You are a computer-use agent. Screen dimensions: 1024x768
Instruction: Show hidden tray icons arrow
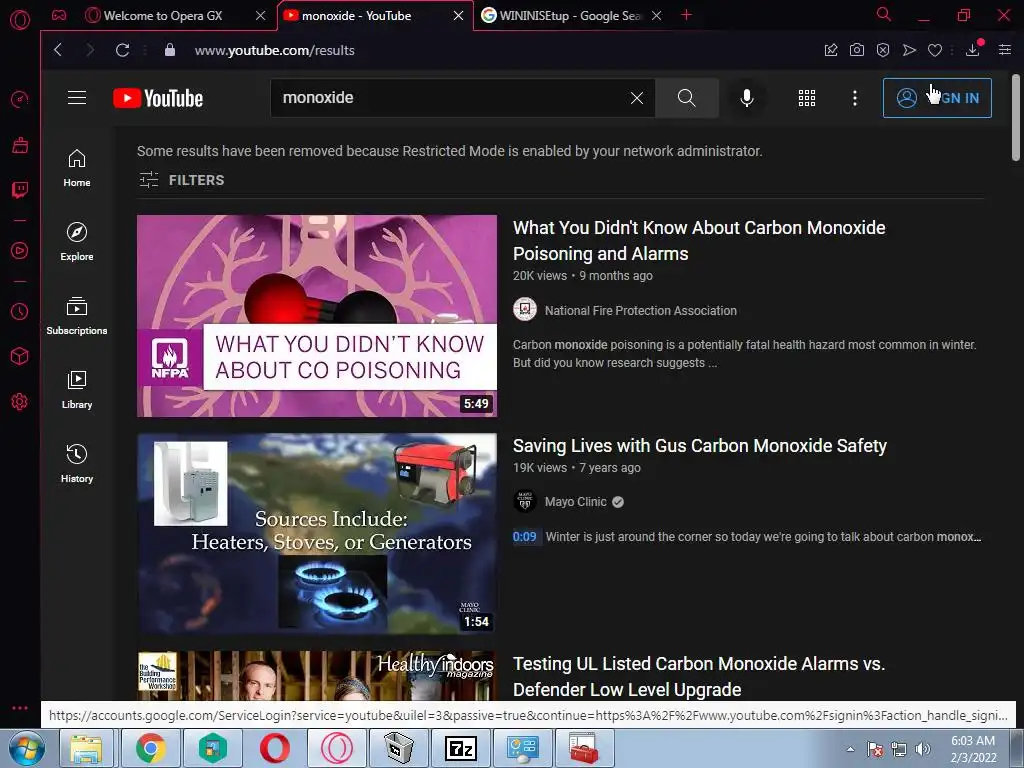(x=850, y=749)
